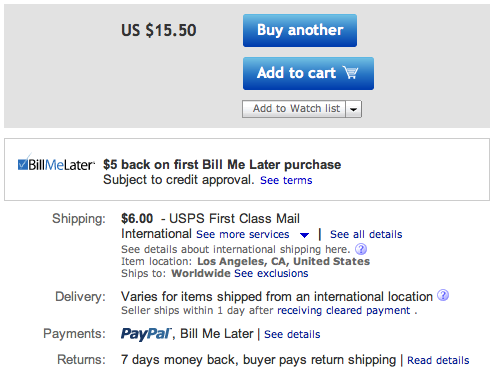
Task: Click the BillMeLater checkmark icon
Action: pyautogui.click(x=23, y=163)
